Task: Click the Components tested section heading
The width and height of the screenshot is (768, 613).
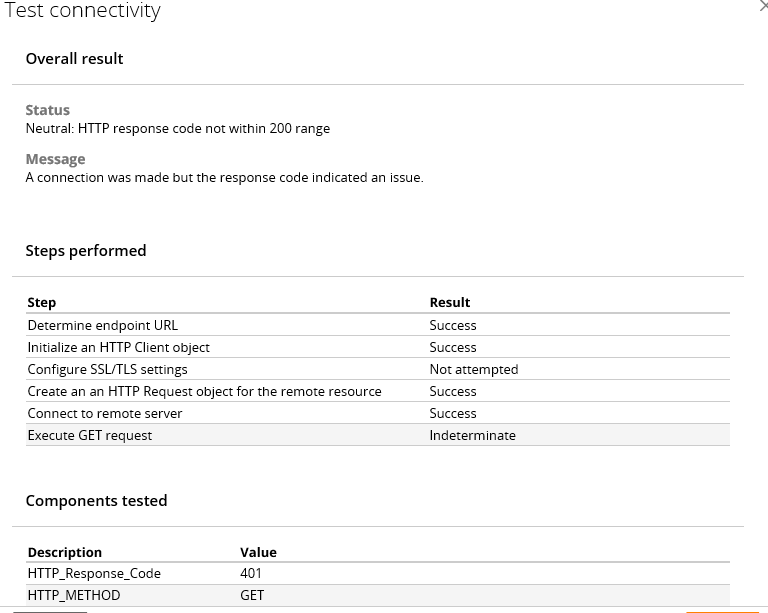Action: (96, 501)
